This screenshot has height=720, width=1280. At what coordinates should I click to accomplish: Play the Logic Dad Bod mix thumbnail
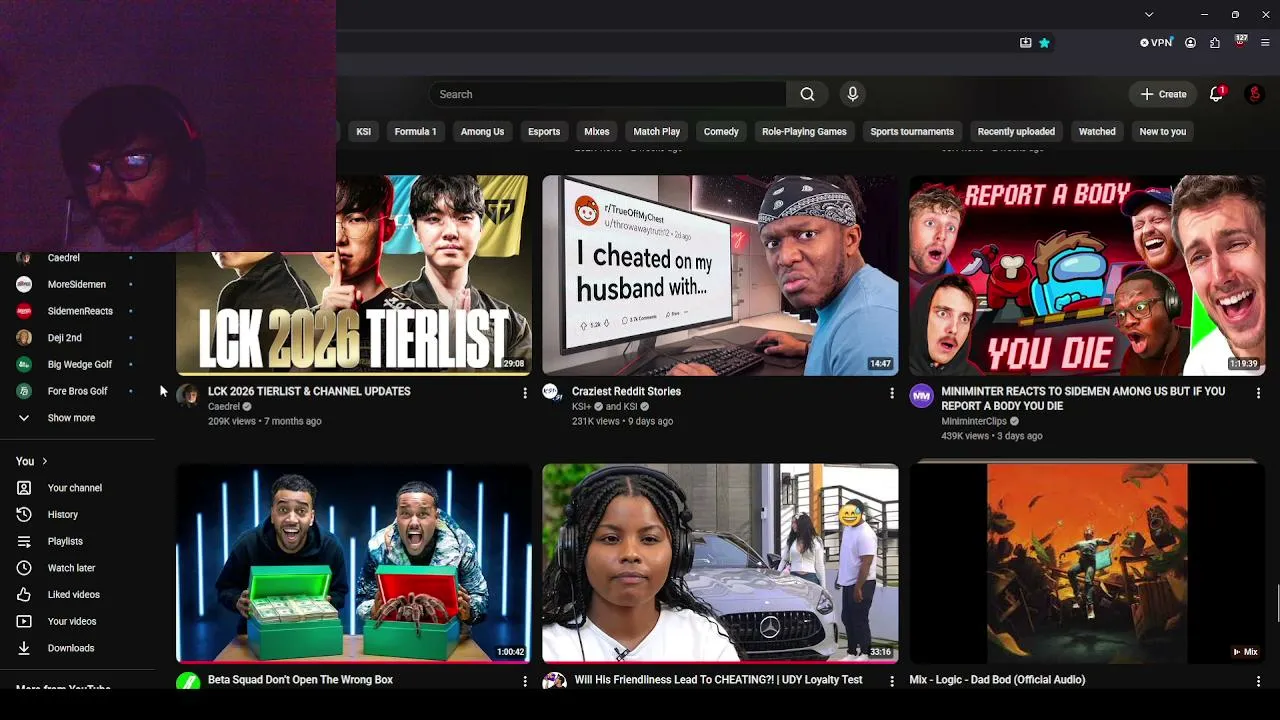[x=1087, y=563]
